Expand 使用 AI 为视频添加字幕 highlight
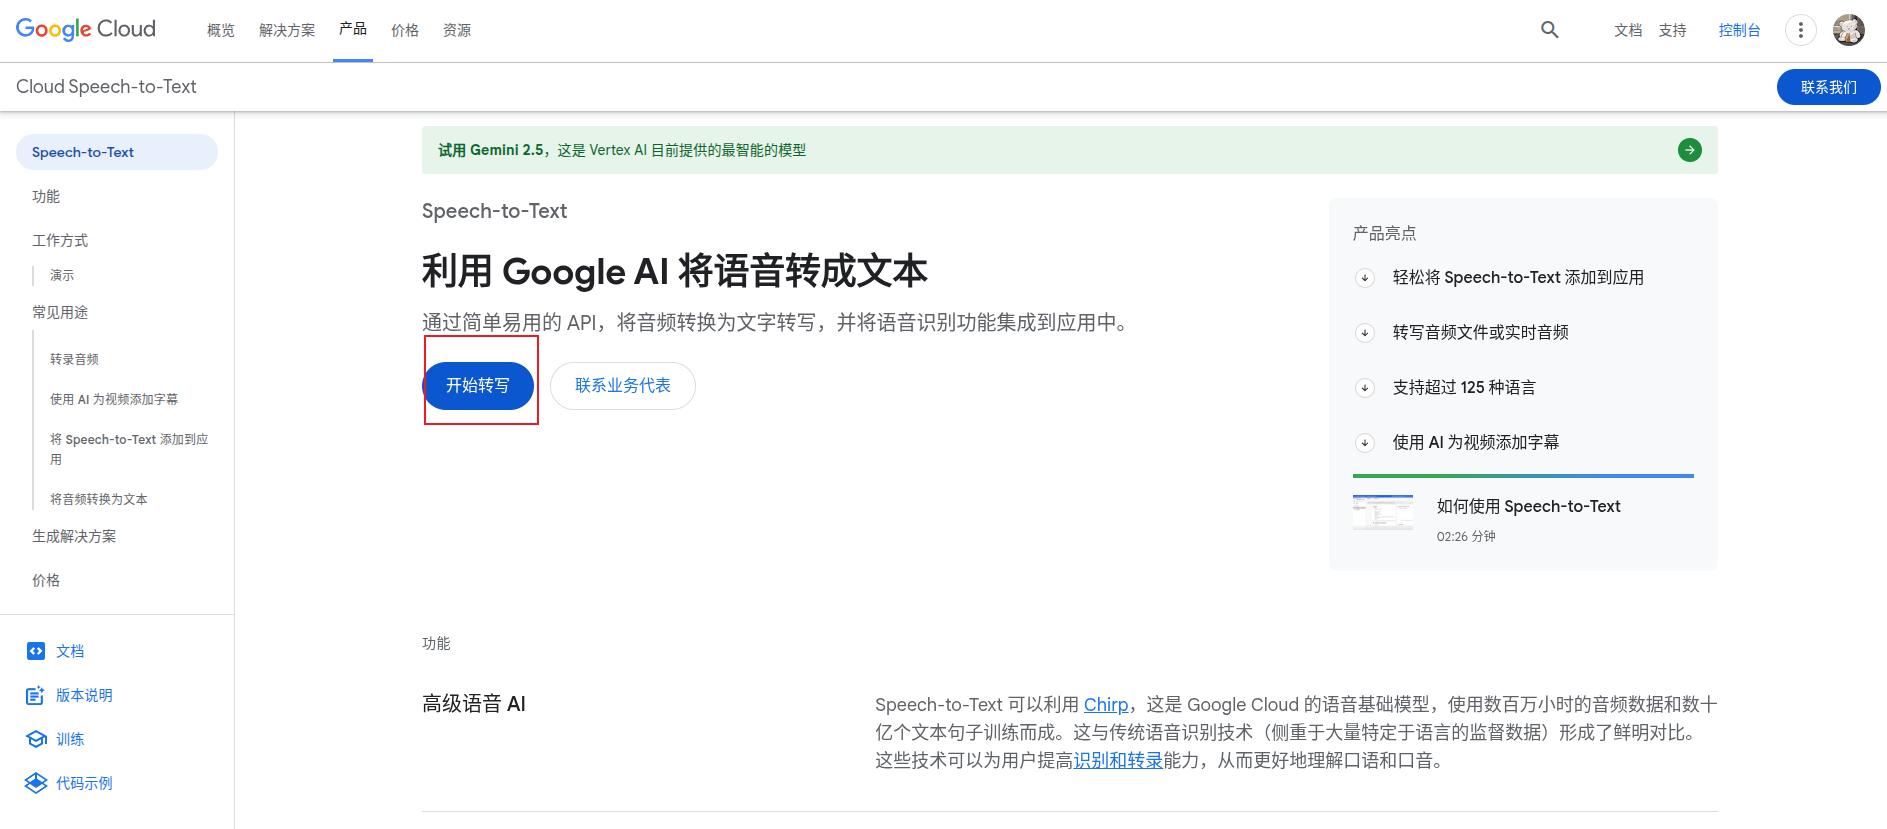This screenshot has width=1887, height=829. pyautogui.click(x=1365, y=443)
